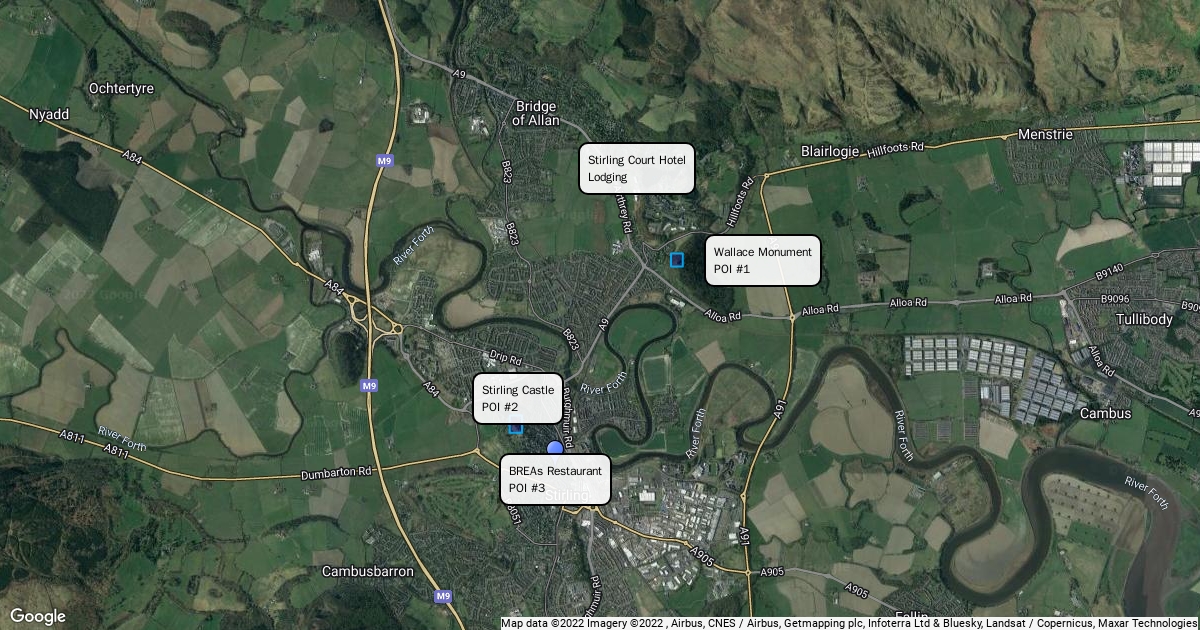
Task: Select the BREAs Restaurant POI #3 label
Action: (x=555, y=479)
